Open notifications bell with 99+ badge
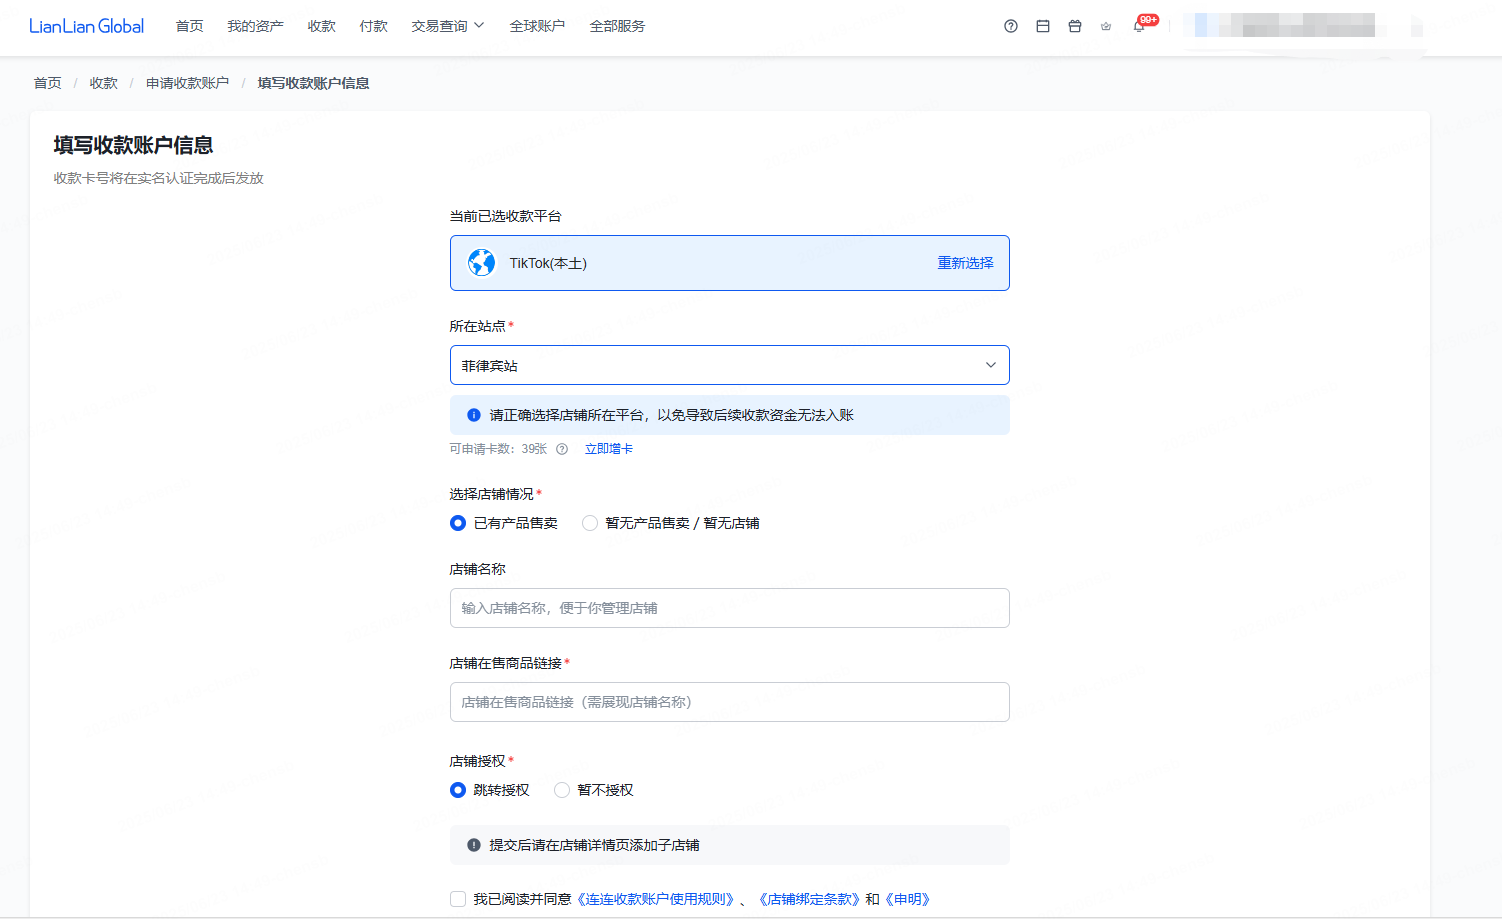 1140,25
